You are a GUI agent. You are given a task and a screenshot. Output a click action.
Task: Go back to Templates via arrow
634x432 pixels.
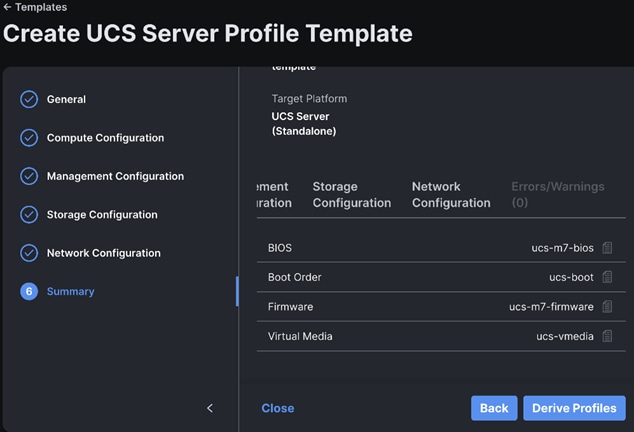(7, 7)
